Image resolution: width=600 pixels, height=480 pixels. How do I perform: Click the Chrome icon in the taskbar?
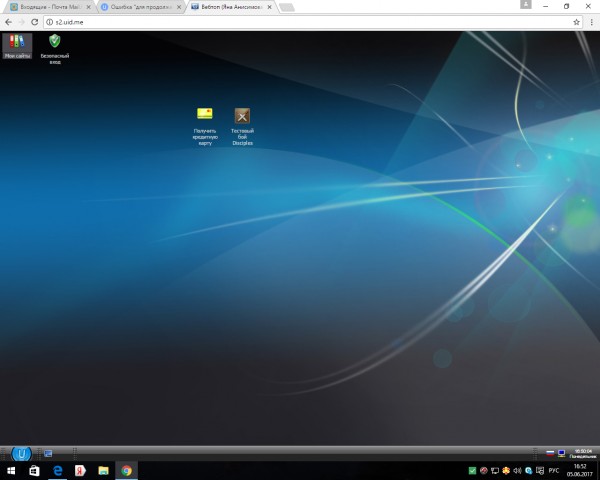click(x=126, y=470)
